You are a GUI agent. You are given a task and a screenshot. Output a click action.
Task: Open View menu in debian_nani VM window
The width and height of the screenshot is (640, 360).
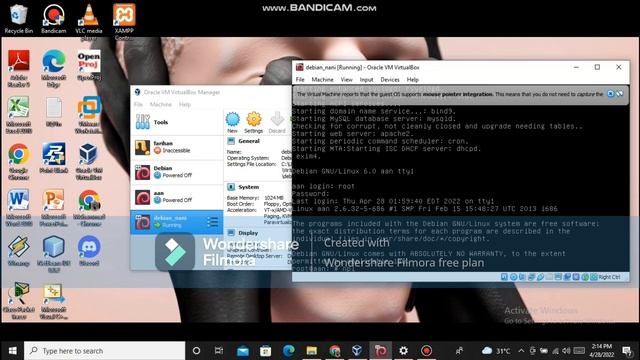(x=347, y=80)
